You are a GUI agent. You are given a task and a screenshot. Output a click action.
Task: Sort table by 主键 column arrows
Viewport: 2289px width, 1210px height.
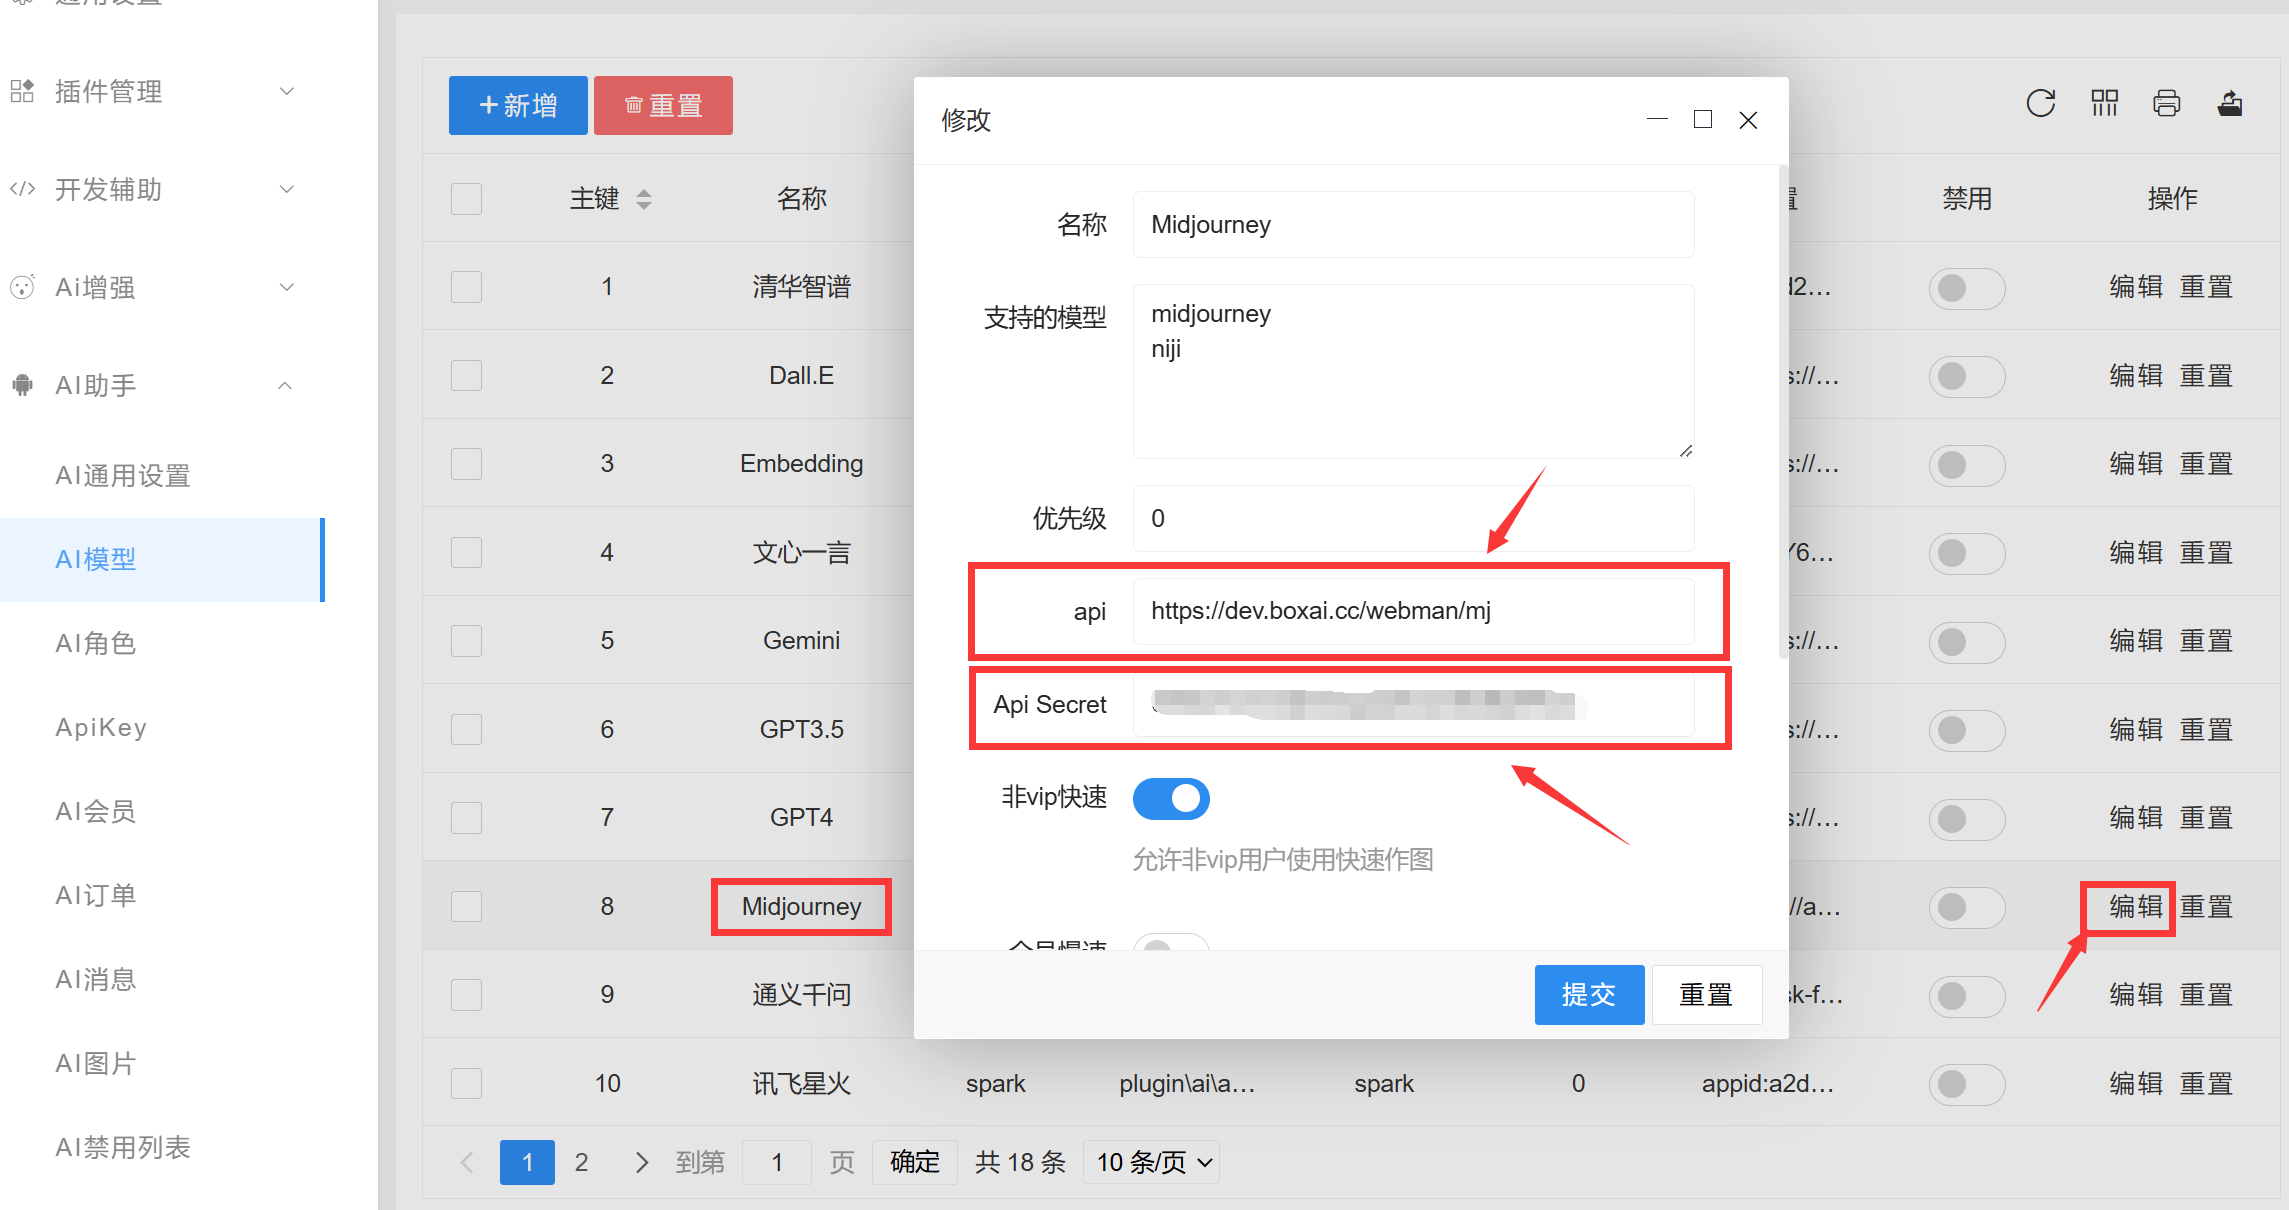tap(644, 199)
